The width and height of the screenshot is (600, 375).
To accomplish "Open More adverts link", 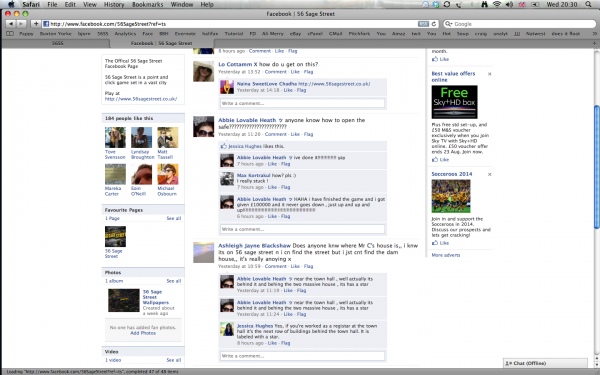I will (x=446, y=255).
